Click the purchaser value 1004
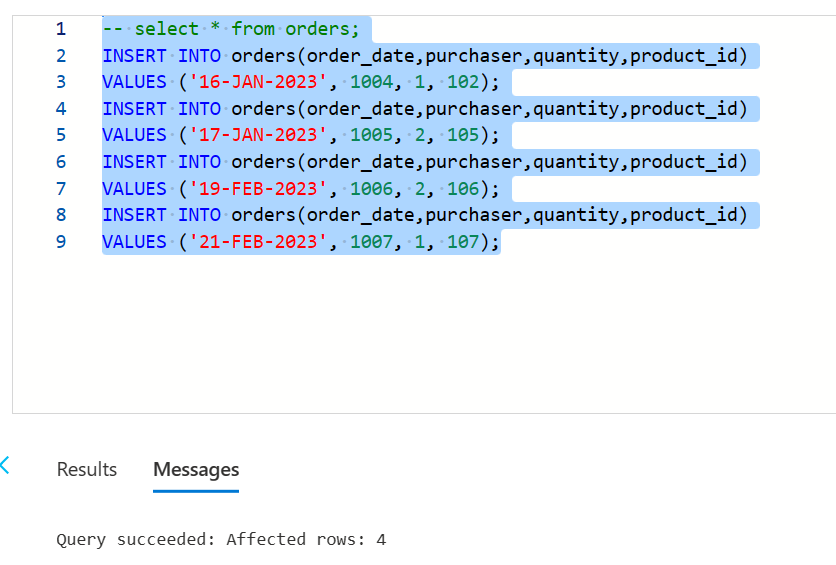This screenshot has height=565, width=836. pyautogui.click(x=371, y=82)
